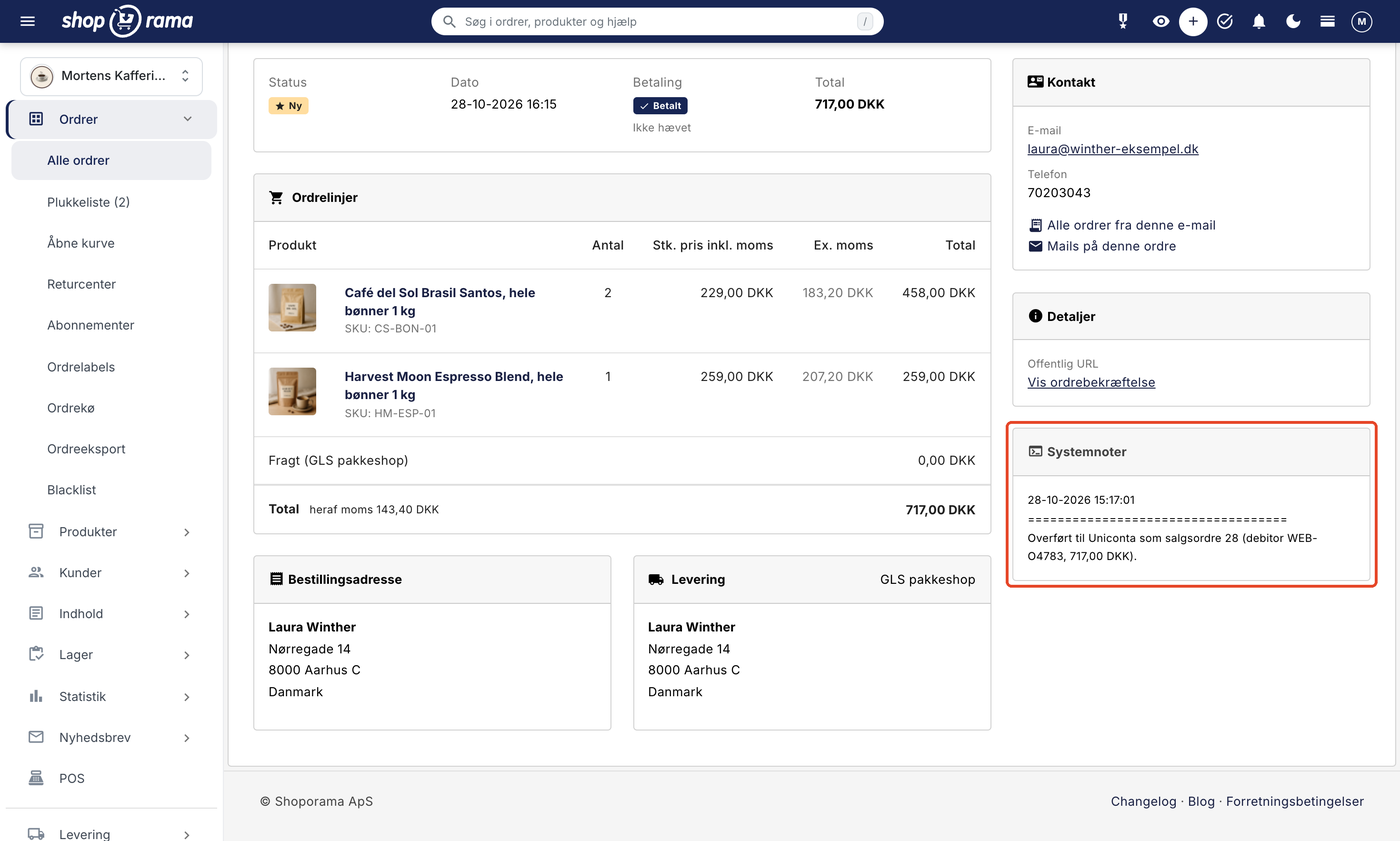Image resolution: width=1400 pixels, height=841 pixels.
Task: Click the Ny status badge
Action: tap(288, 105)
